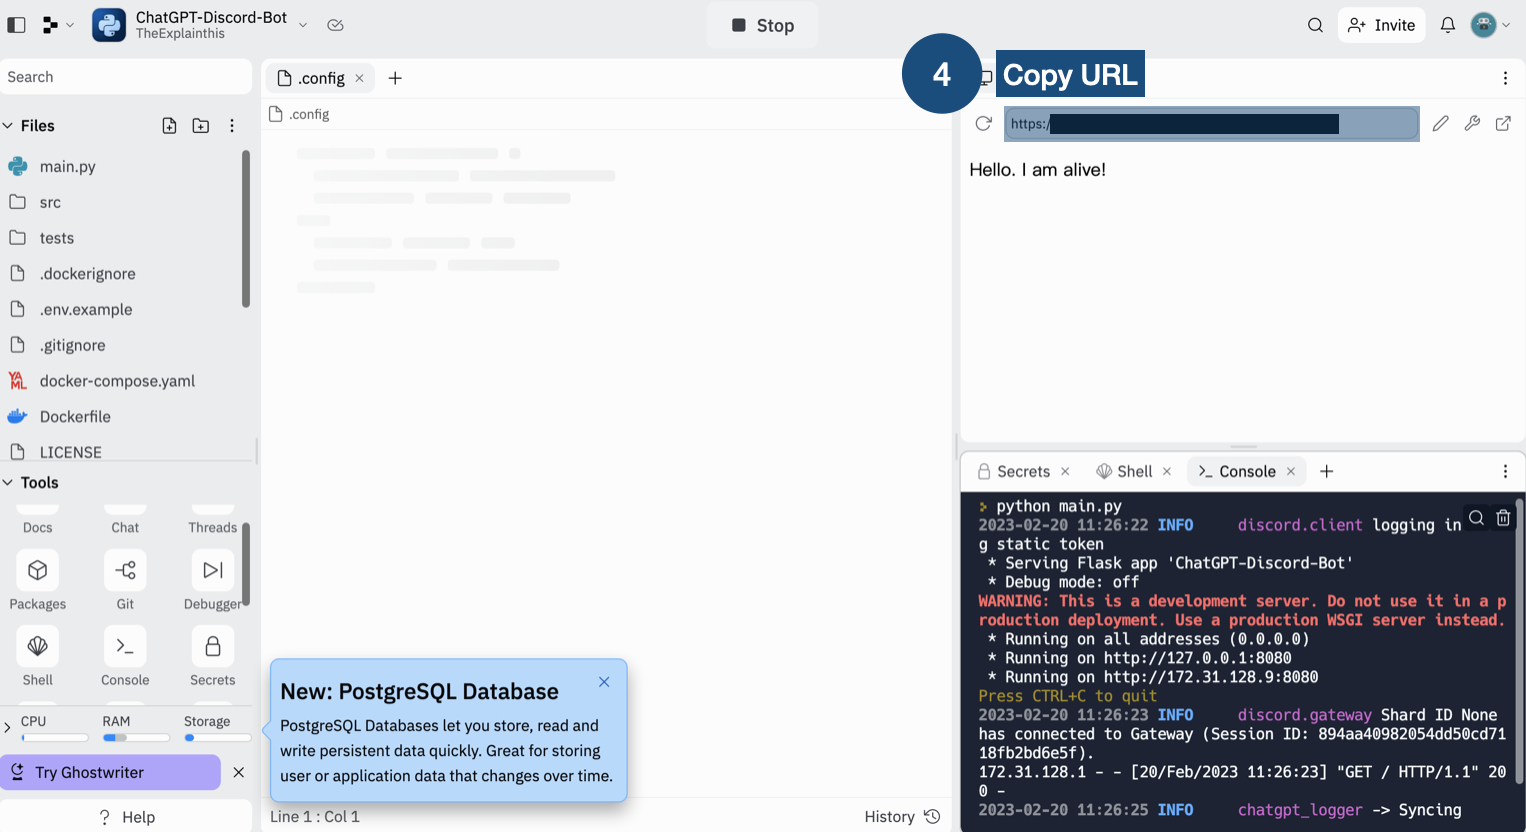Viewport: 1526px width, 832px height.
Task: Click the Invite button
Action: coord(1381,25)
